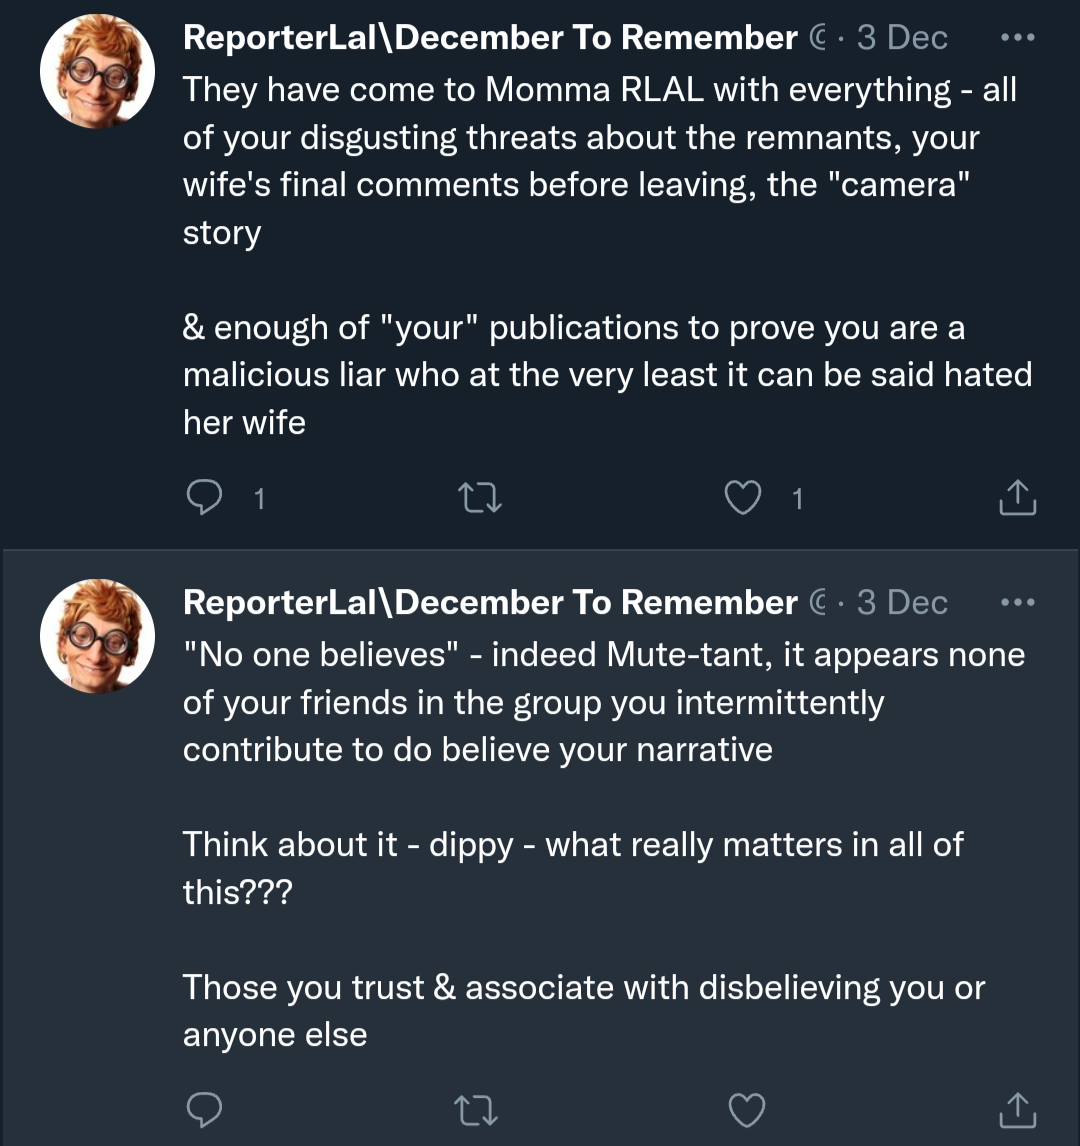This screenshot has width=1080, height=1146.
Task: Click the like count on first tweet
Action: click(797, 498)
